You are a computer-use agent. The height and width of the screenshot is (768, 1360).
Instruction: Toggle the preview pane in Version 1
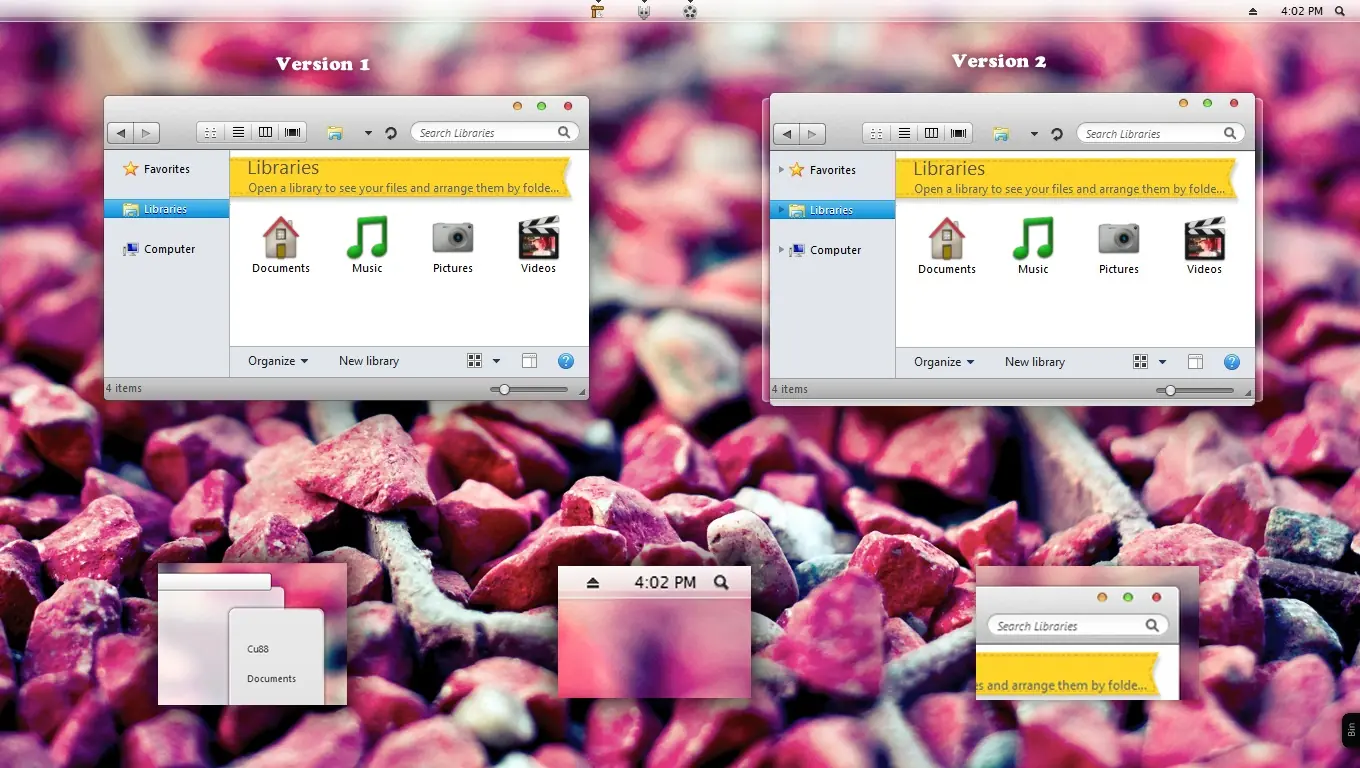(x=530, y=361)
